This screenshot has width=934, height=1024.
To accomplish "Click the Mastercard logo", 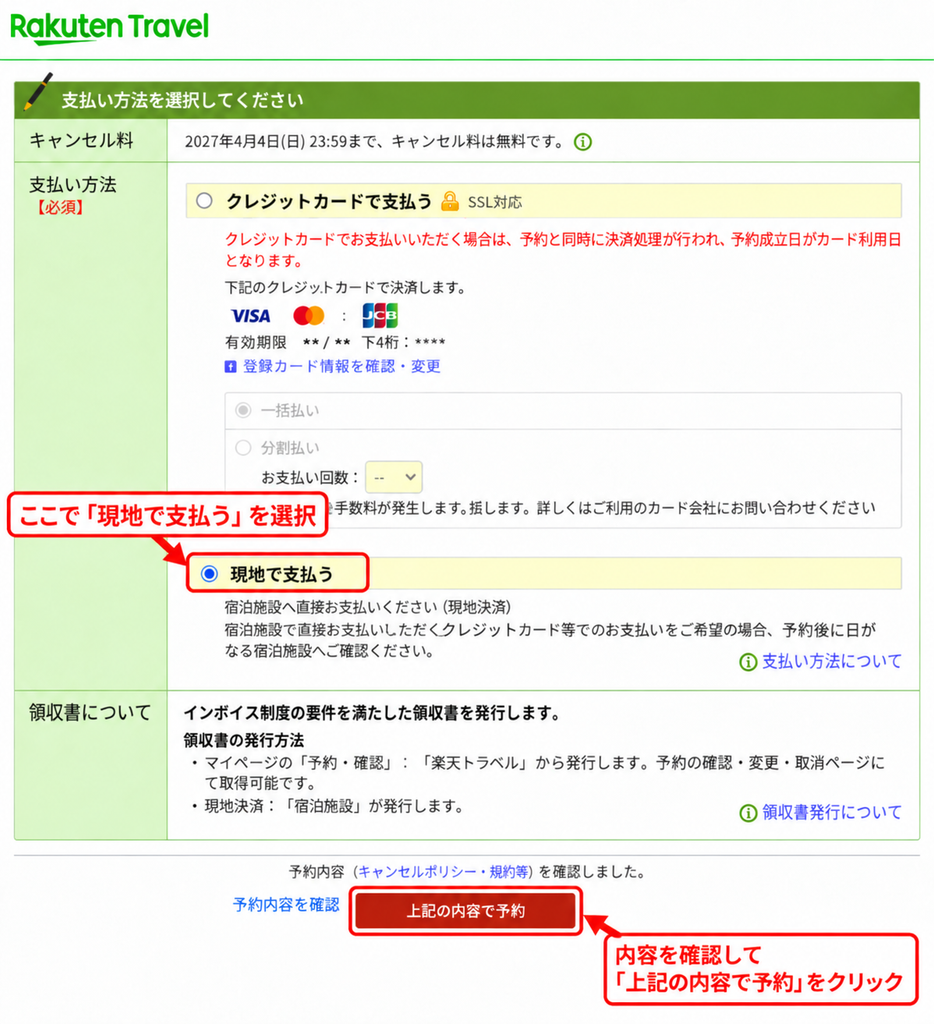I will 309,316.
